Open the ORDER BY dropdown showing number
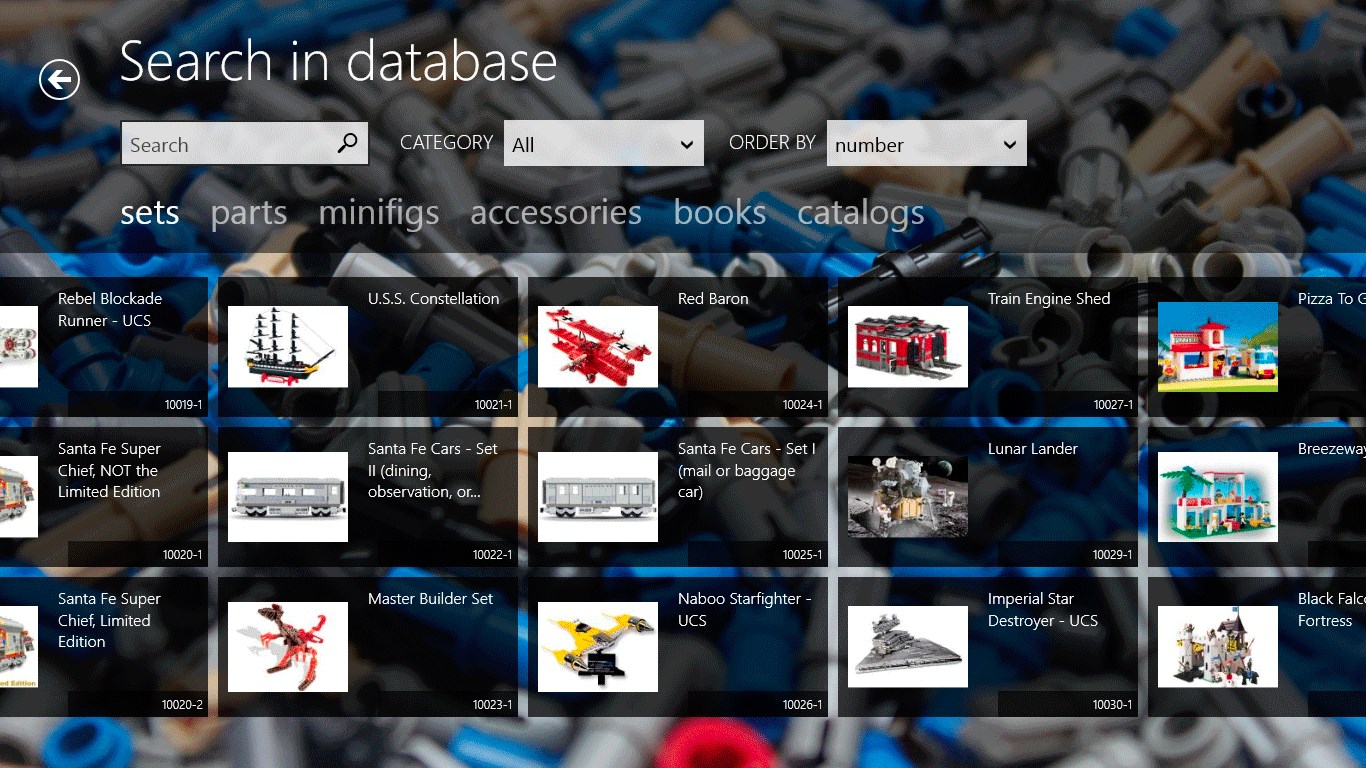Screen dimensions: 1366x768 pyautogui.click(x=926, y=143)
